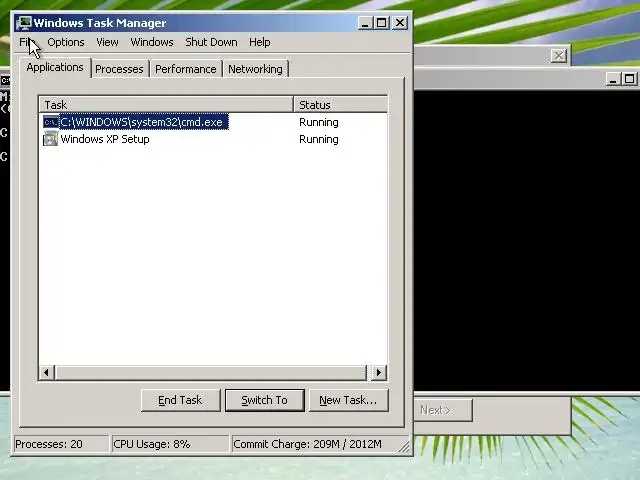Click Running status of Windows XP Setup

point(319,139)
